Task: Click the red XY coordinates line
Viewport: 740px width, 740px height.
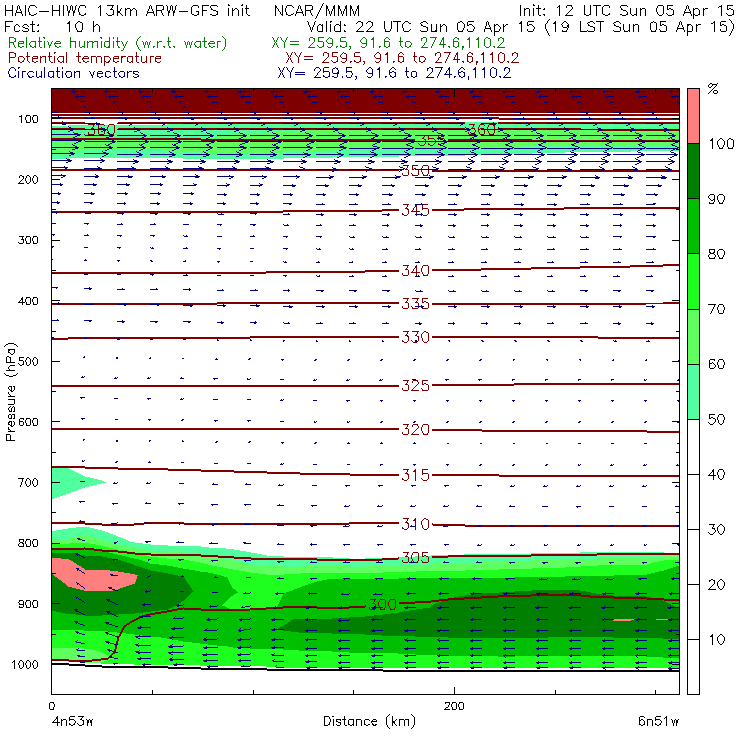Action: coord(402,58)
